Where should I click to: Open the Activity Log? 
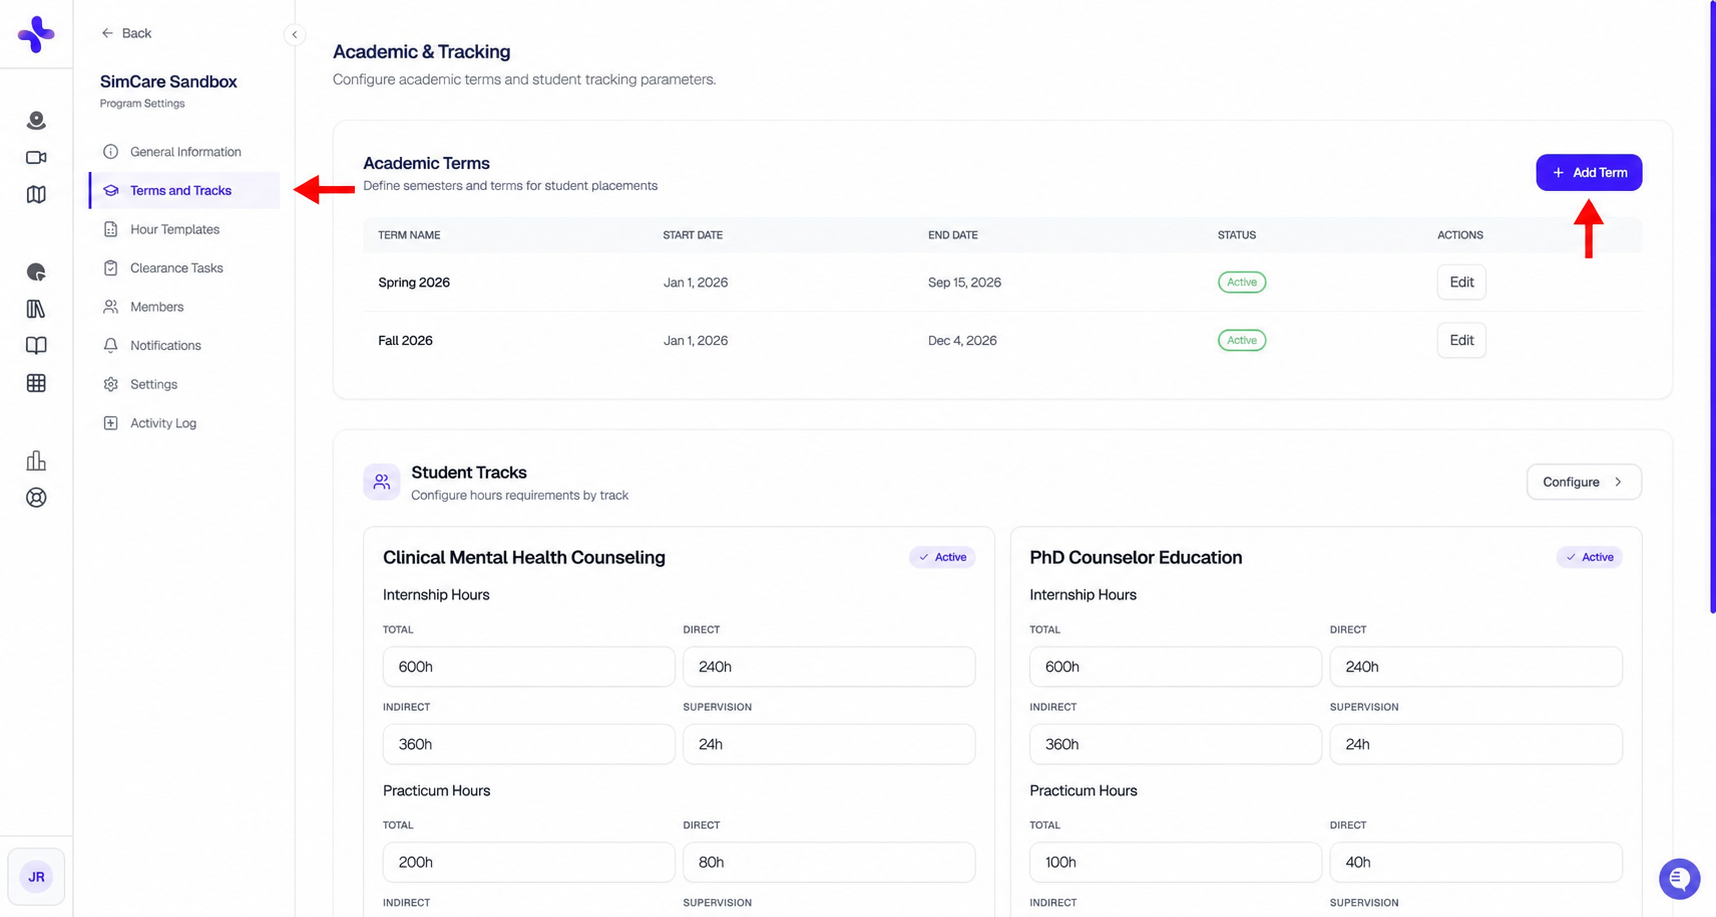pos(184,423)
